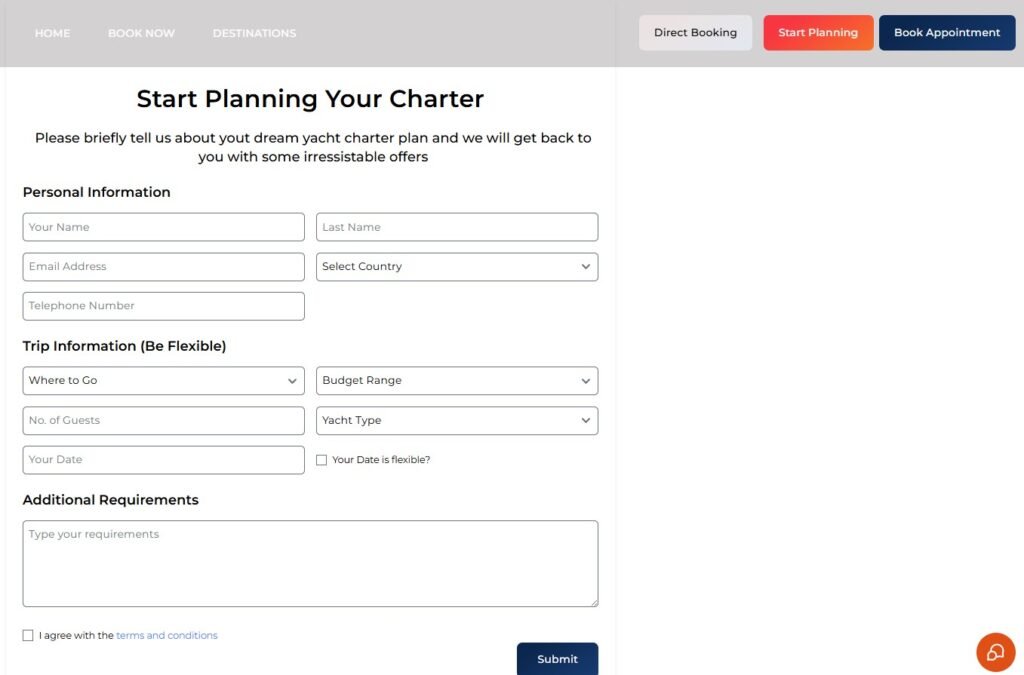The height and width of the screenshot is (675, 1024).
Task: Select the Email Address input
Action: coord(163,267)
